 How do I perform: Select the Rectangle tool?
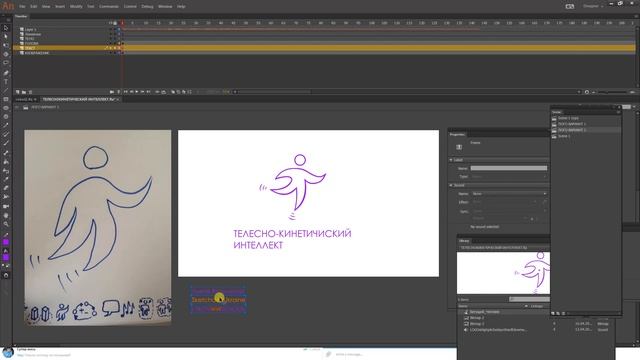[6, 99]
